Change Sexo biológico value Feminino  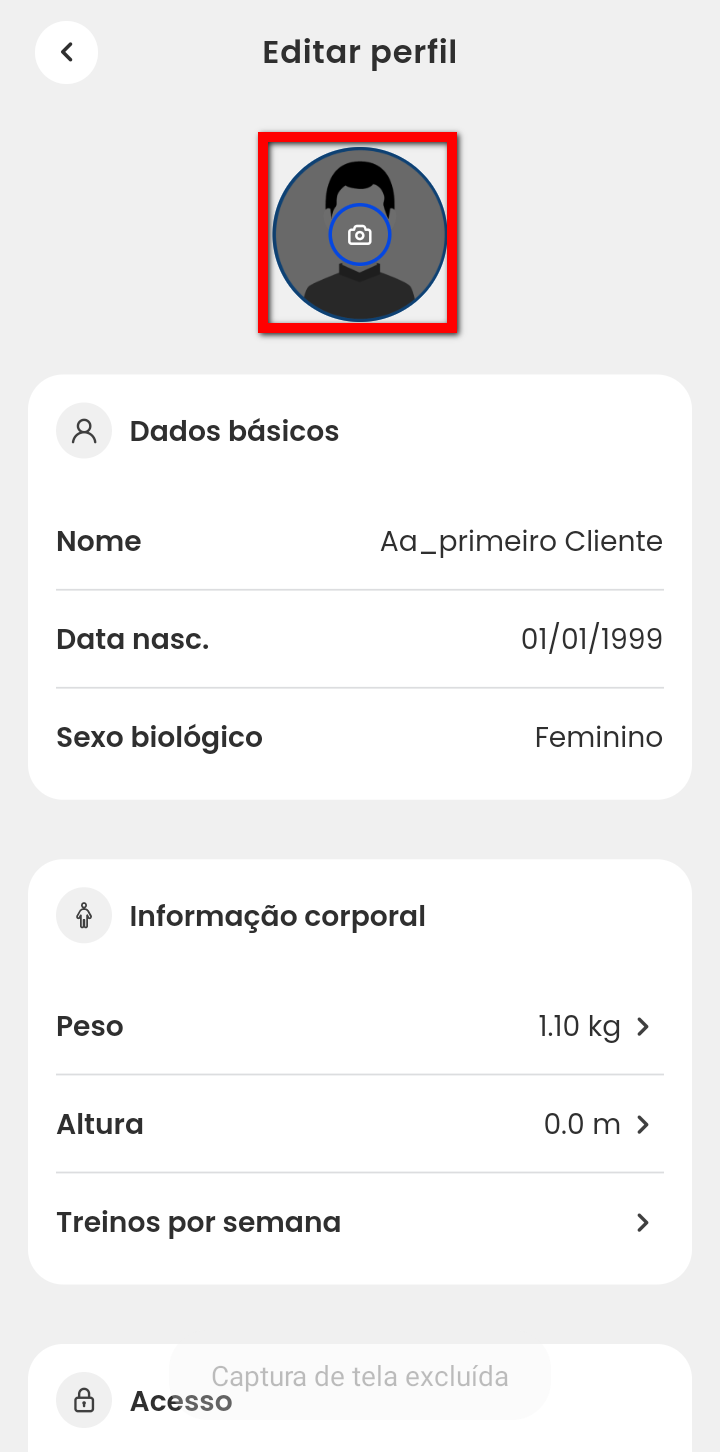tap(598, 737)
